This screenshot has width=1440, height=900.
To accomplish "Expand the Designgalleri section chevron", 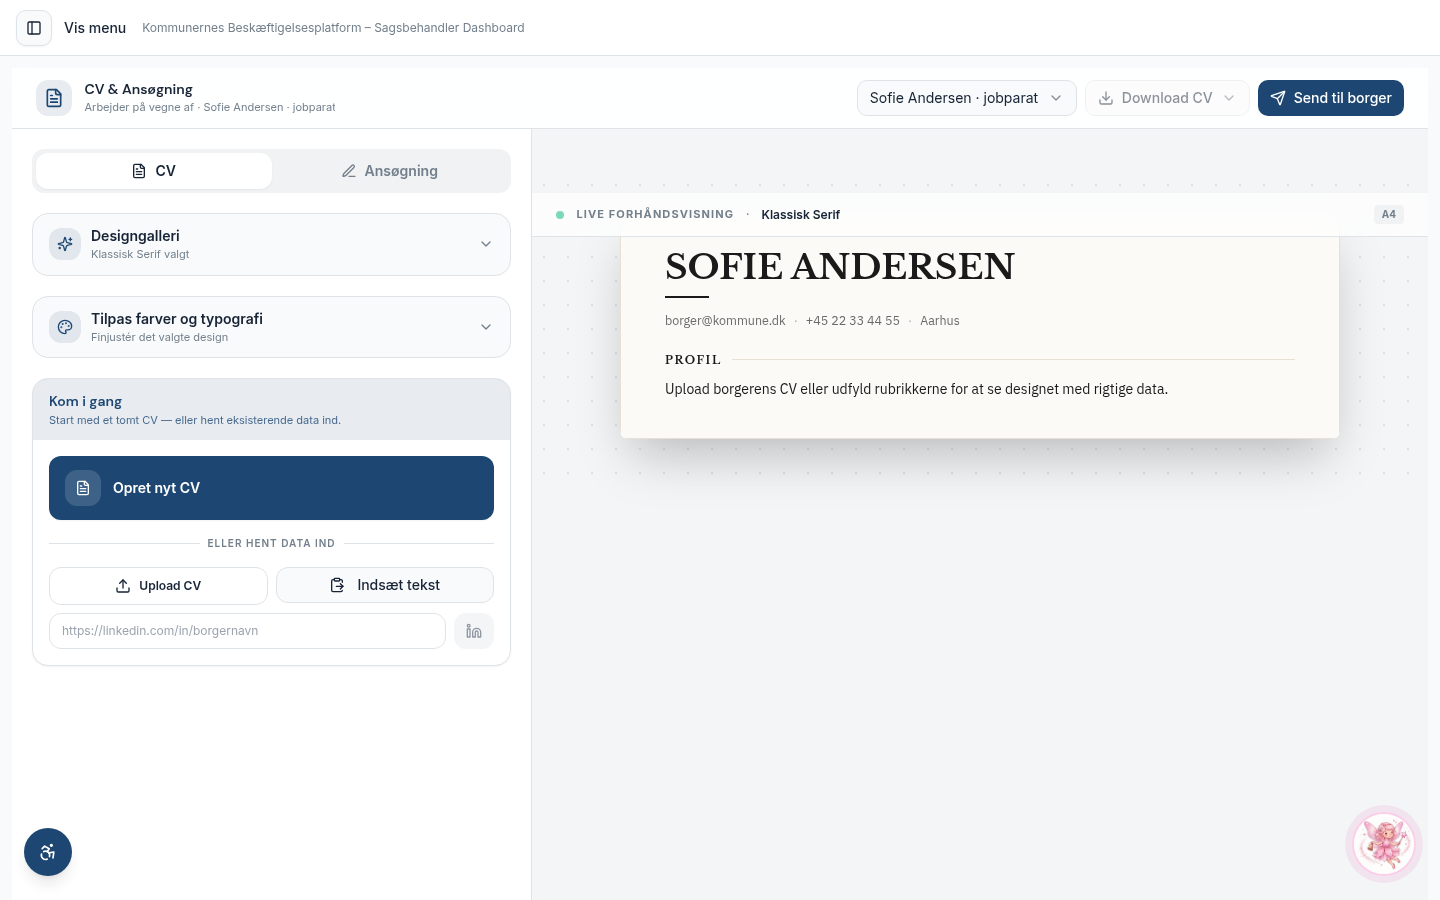I will 486,244.
